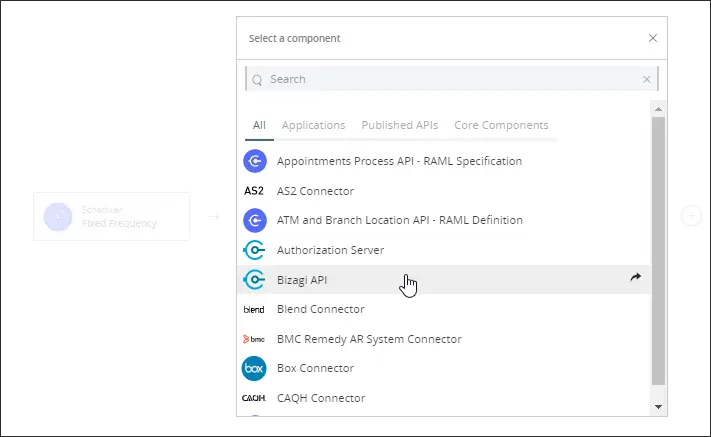Click the scrollbar up arrow
Viewport: 711px width, 437px height.
point(658,109)
